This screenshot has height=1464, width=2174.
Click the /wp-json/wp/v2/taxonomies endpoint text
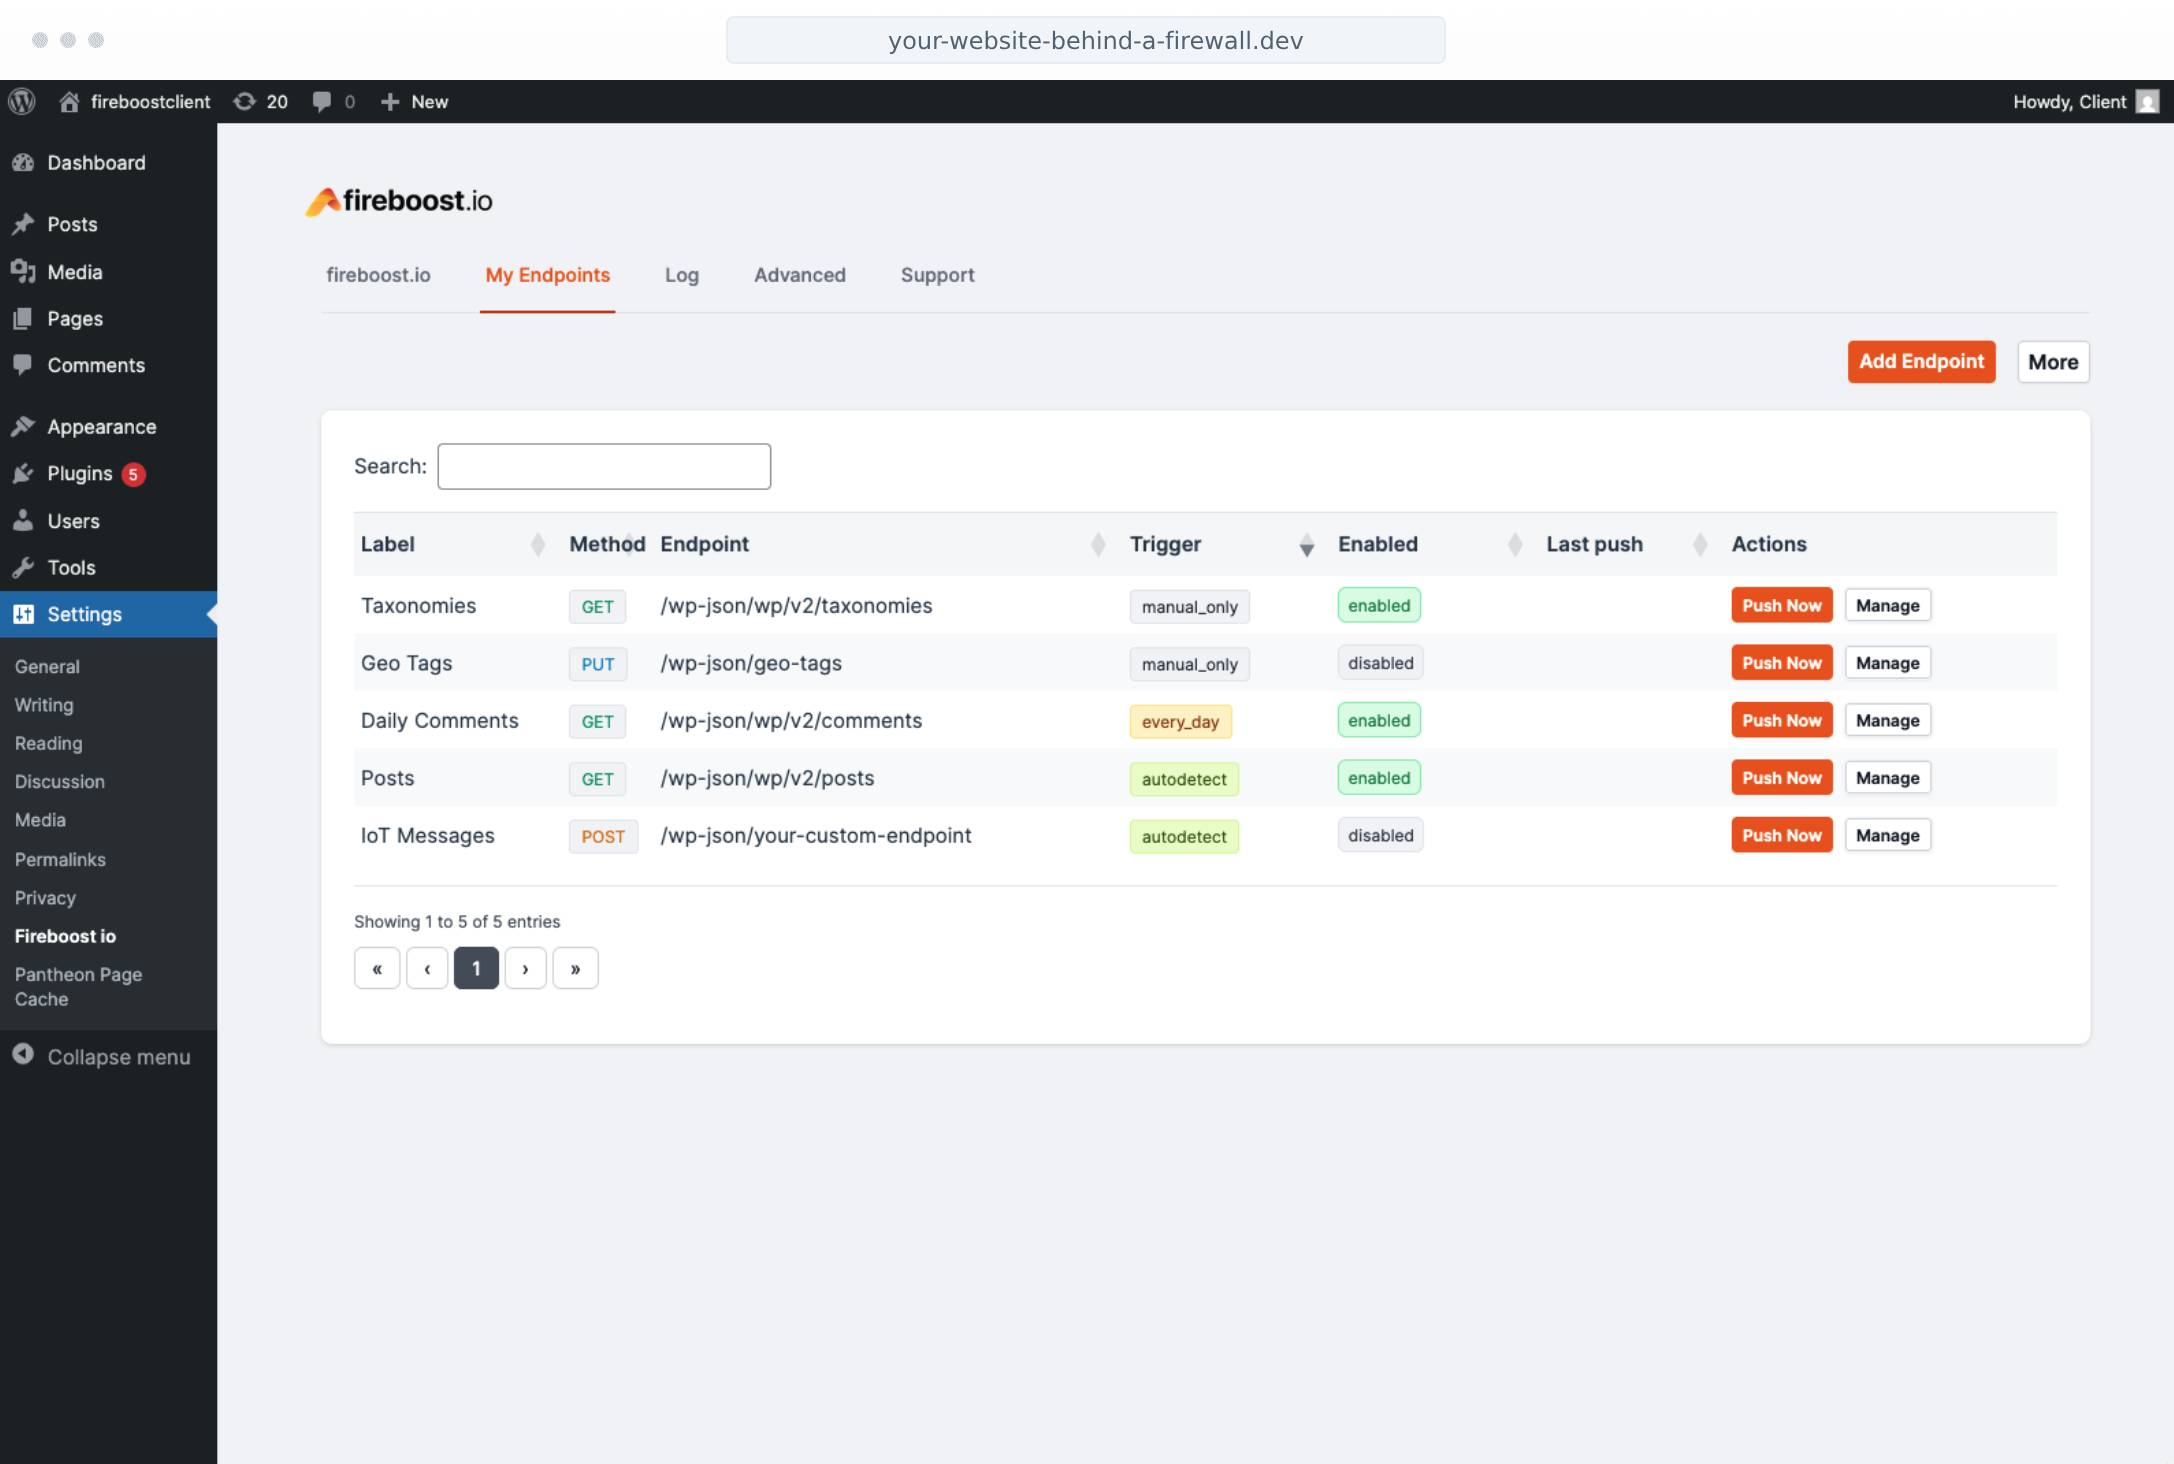tap(796, 606)
